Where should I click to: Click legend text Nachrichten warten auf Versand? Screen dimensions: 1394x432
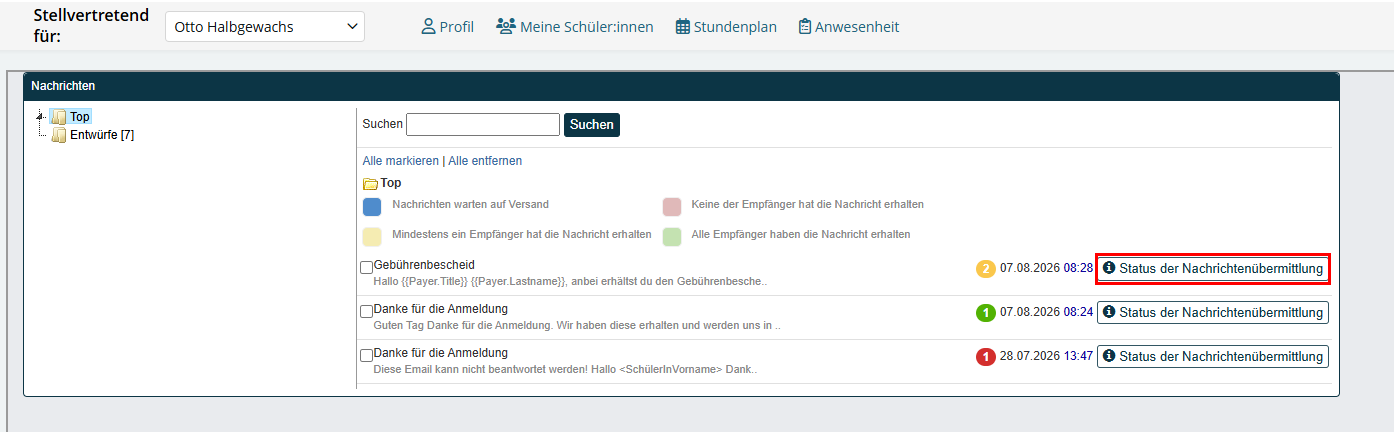click(x=470, y=204)
